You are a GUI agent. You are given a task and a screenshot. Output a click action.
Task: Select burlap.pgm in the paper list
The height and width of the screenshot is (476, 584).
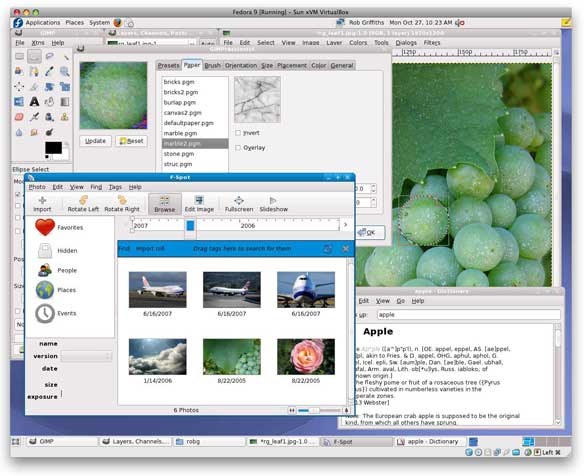tap(195, 102)
